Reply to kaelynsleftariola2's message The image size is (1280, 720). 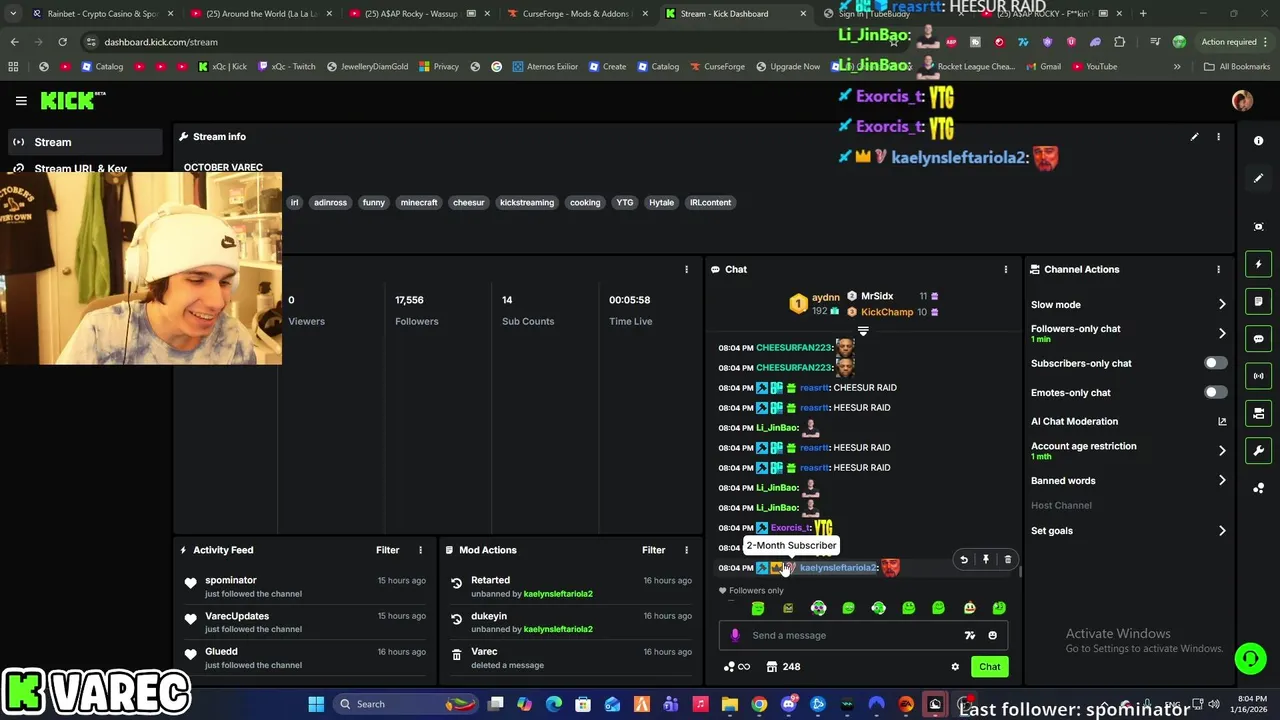tap(964, 560)
